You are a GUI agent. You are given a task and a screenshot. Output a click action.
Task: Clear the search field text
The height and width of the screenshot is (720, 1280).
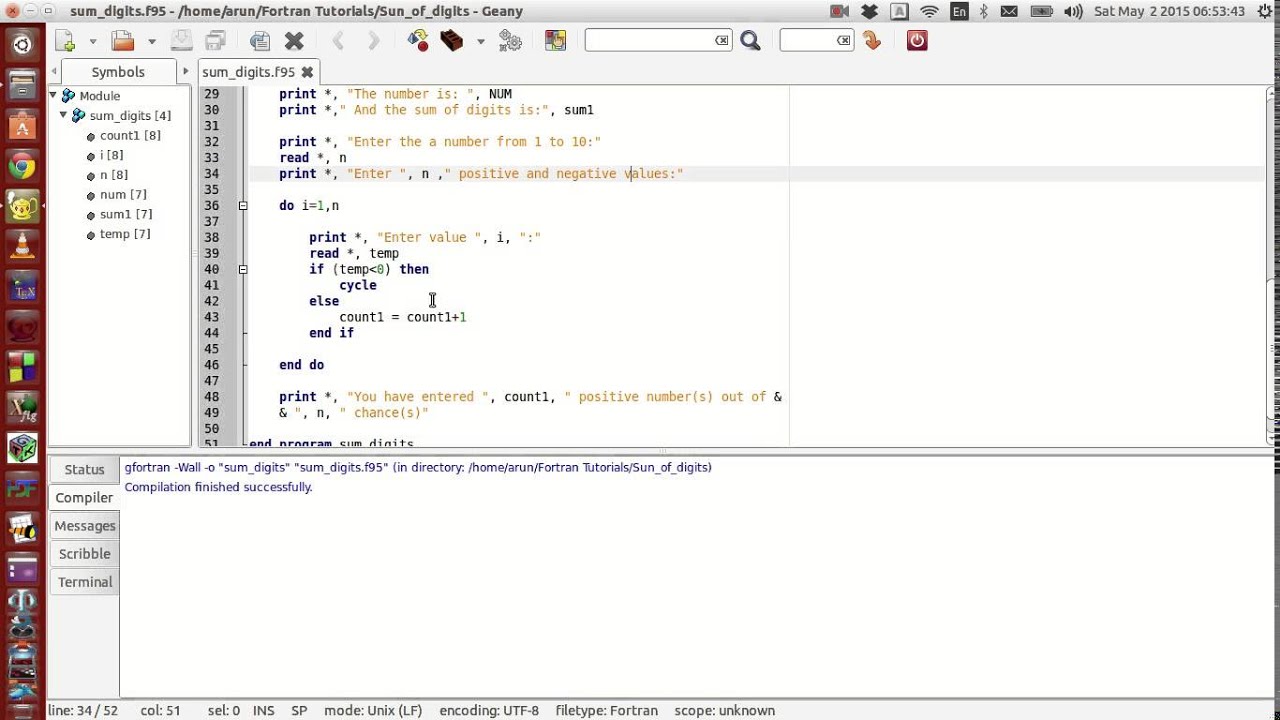coord(722,40)
